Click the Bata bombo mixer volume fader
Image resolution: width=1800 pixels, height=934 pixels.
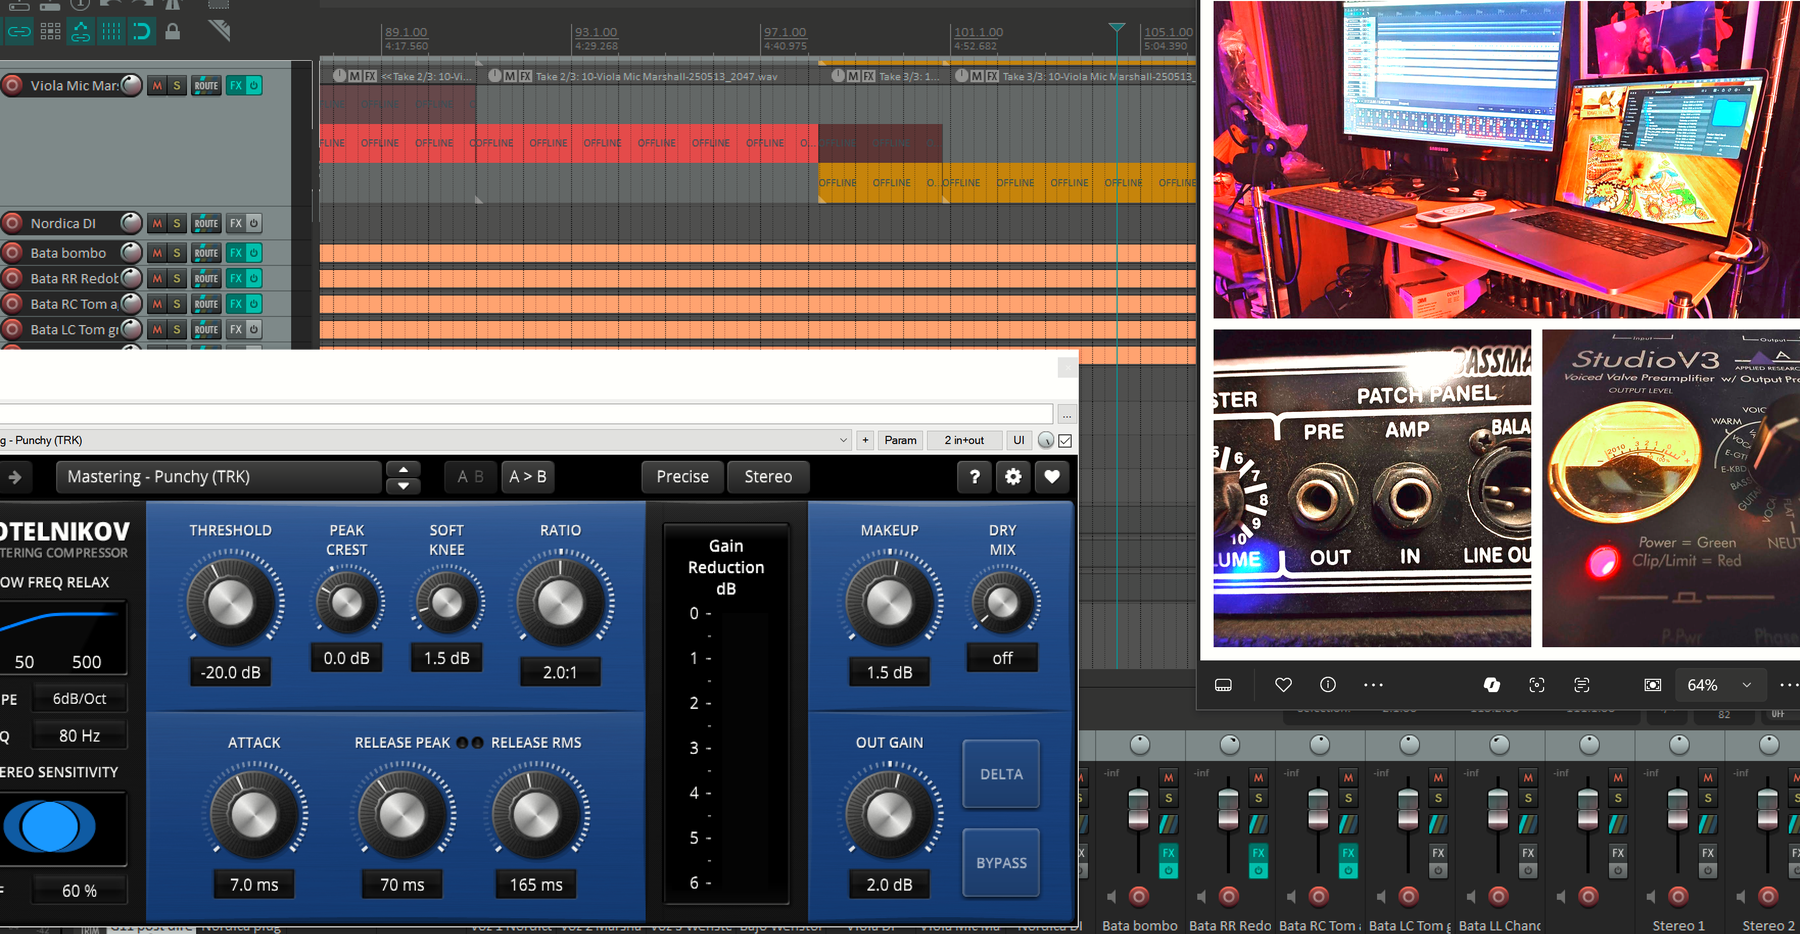(x=1138, y=810)
